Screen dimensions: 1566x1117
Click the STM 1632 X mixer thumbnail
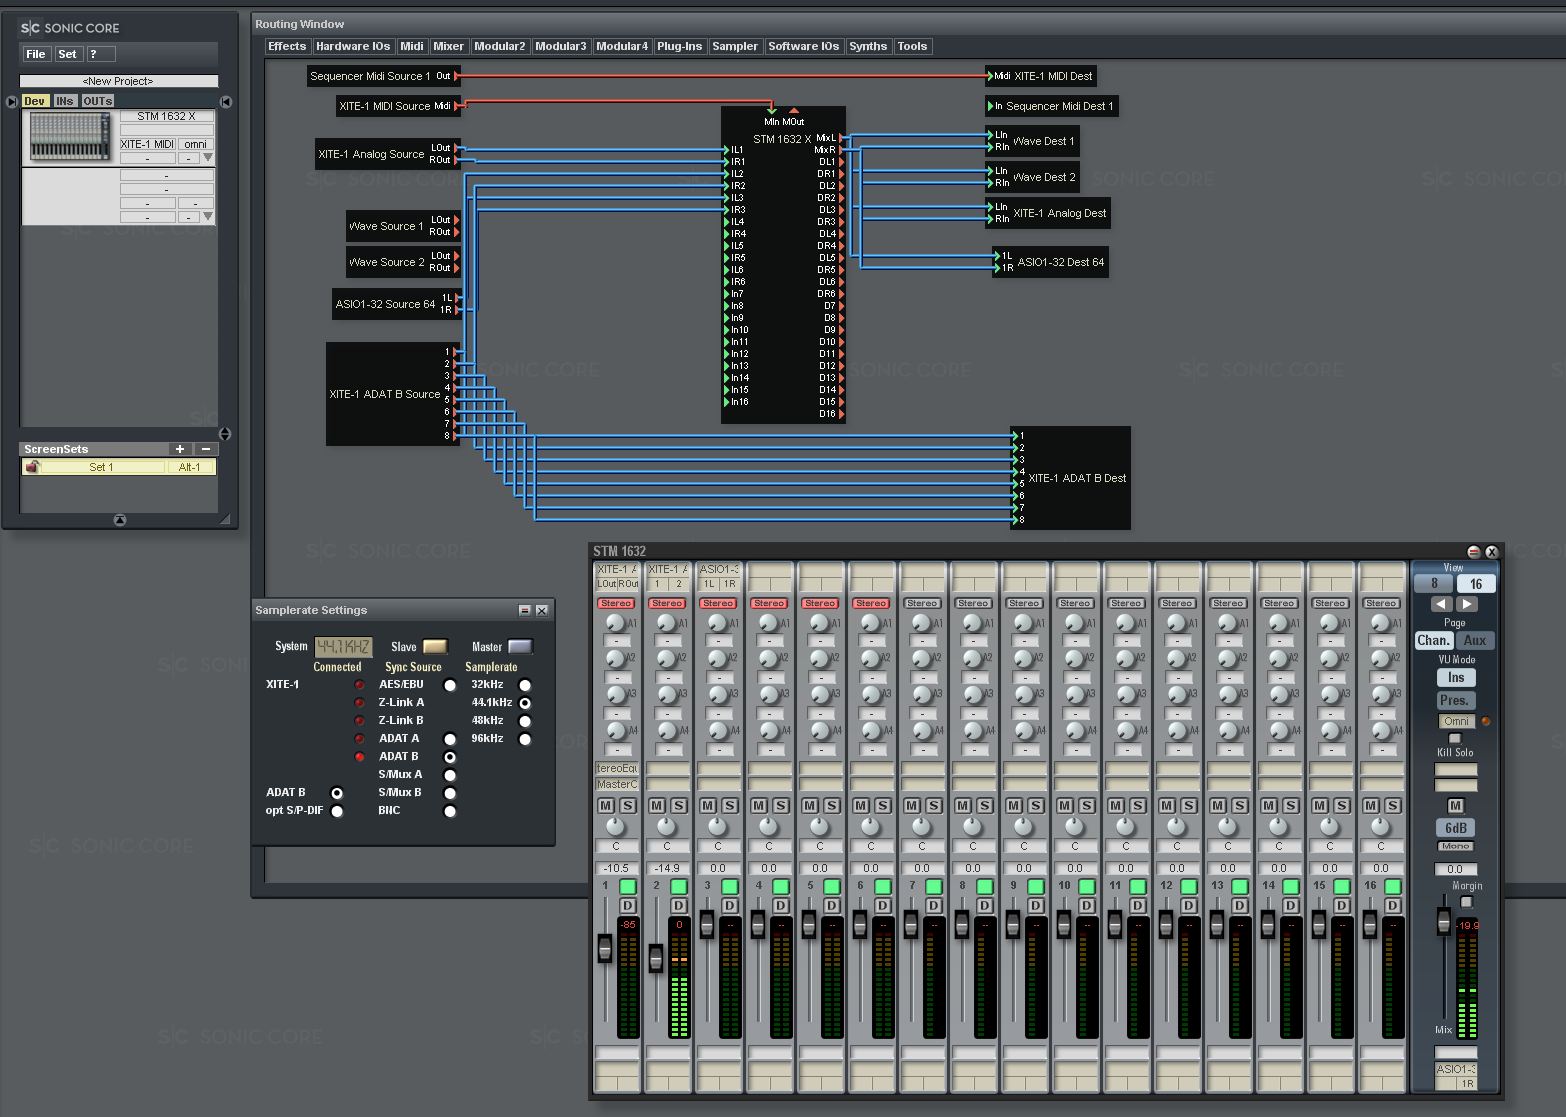pyautogui.click(x=70, y=137)
